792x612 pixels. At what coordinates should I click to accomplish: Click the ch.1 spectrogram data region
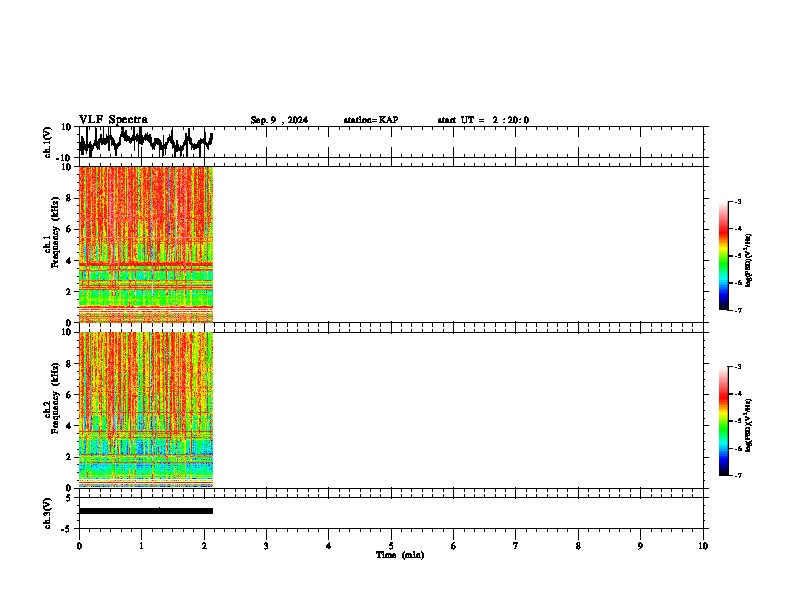coord(146,244)
